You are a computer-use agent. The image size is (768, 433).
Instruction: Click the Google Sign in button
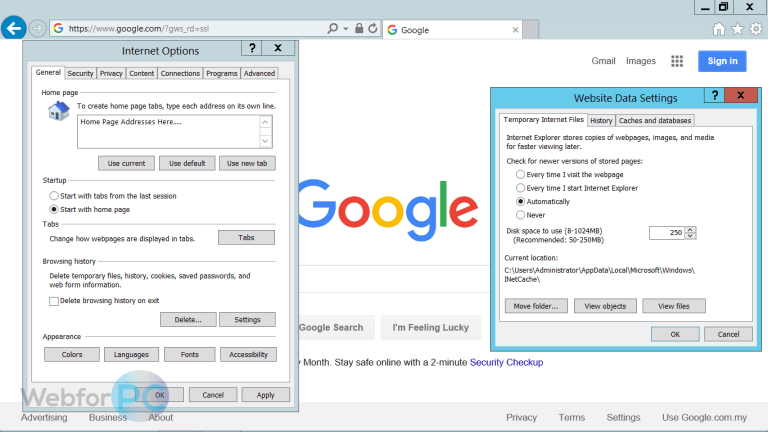tap(722, 61)
